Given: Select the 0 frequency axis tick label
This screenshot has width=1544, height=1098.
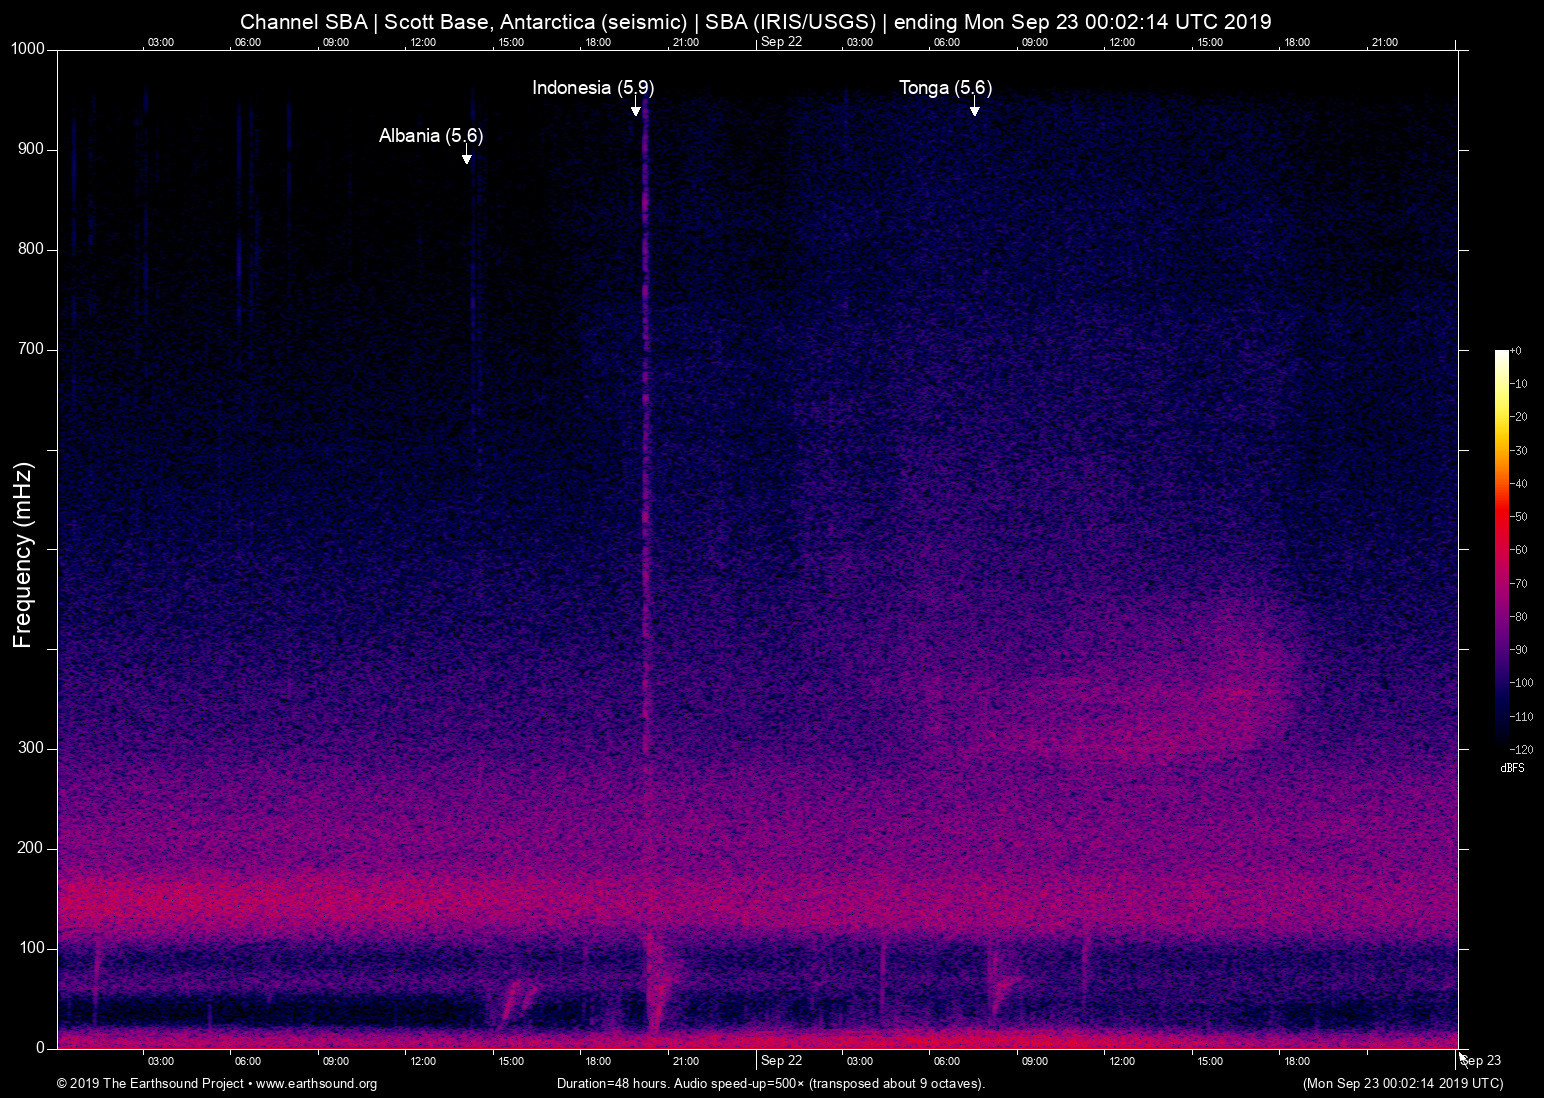Looking at the screenshot, I should (40, 1048).
